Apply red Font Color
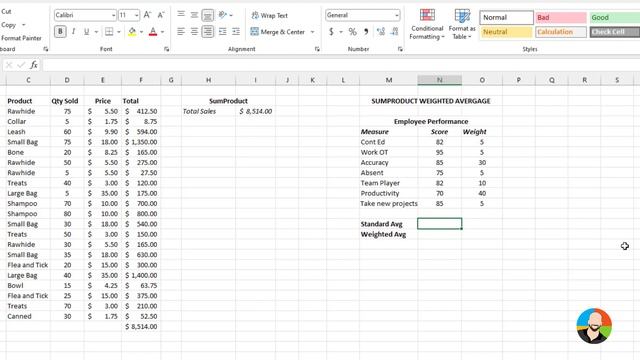This screenshot has width=640, height=360. point(153,31)
